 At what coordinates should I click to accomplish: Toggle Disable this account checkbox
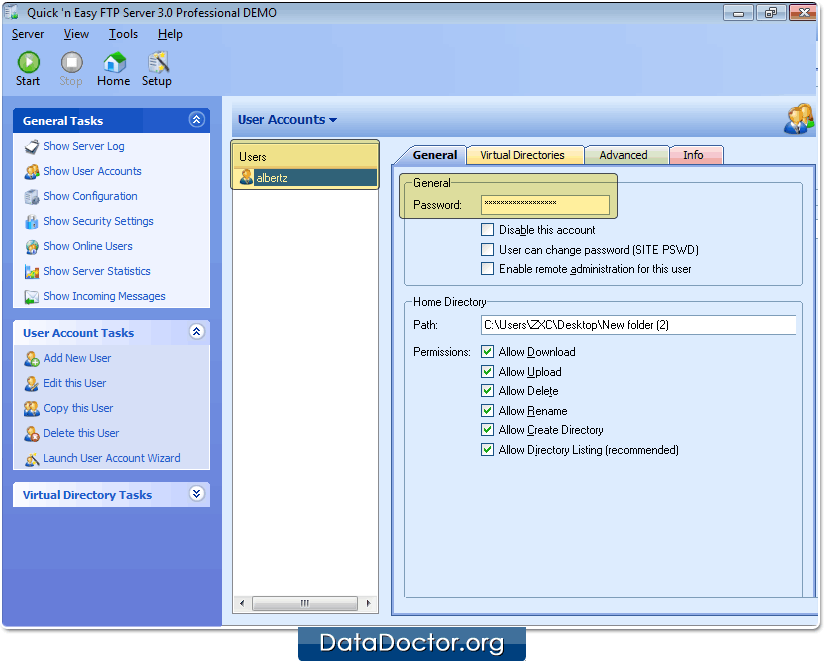(487, 230)
